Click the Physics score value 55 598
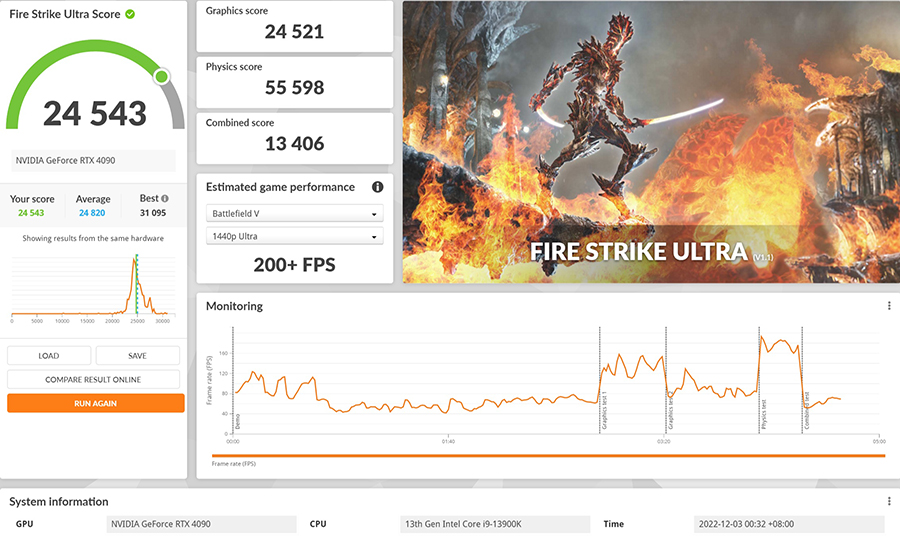900x536 pixels. 294,87
